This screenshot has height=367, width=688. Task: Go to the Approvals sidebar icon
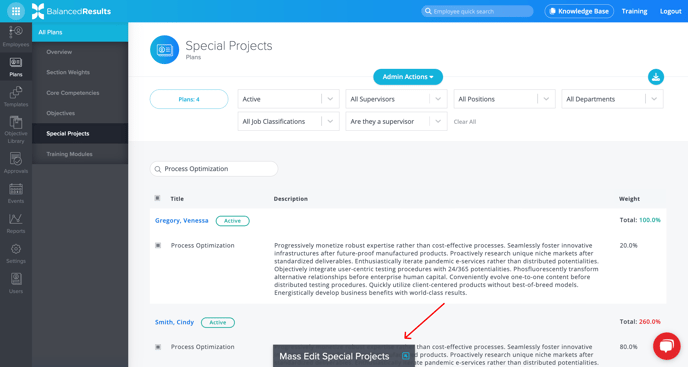point(16,163)
